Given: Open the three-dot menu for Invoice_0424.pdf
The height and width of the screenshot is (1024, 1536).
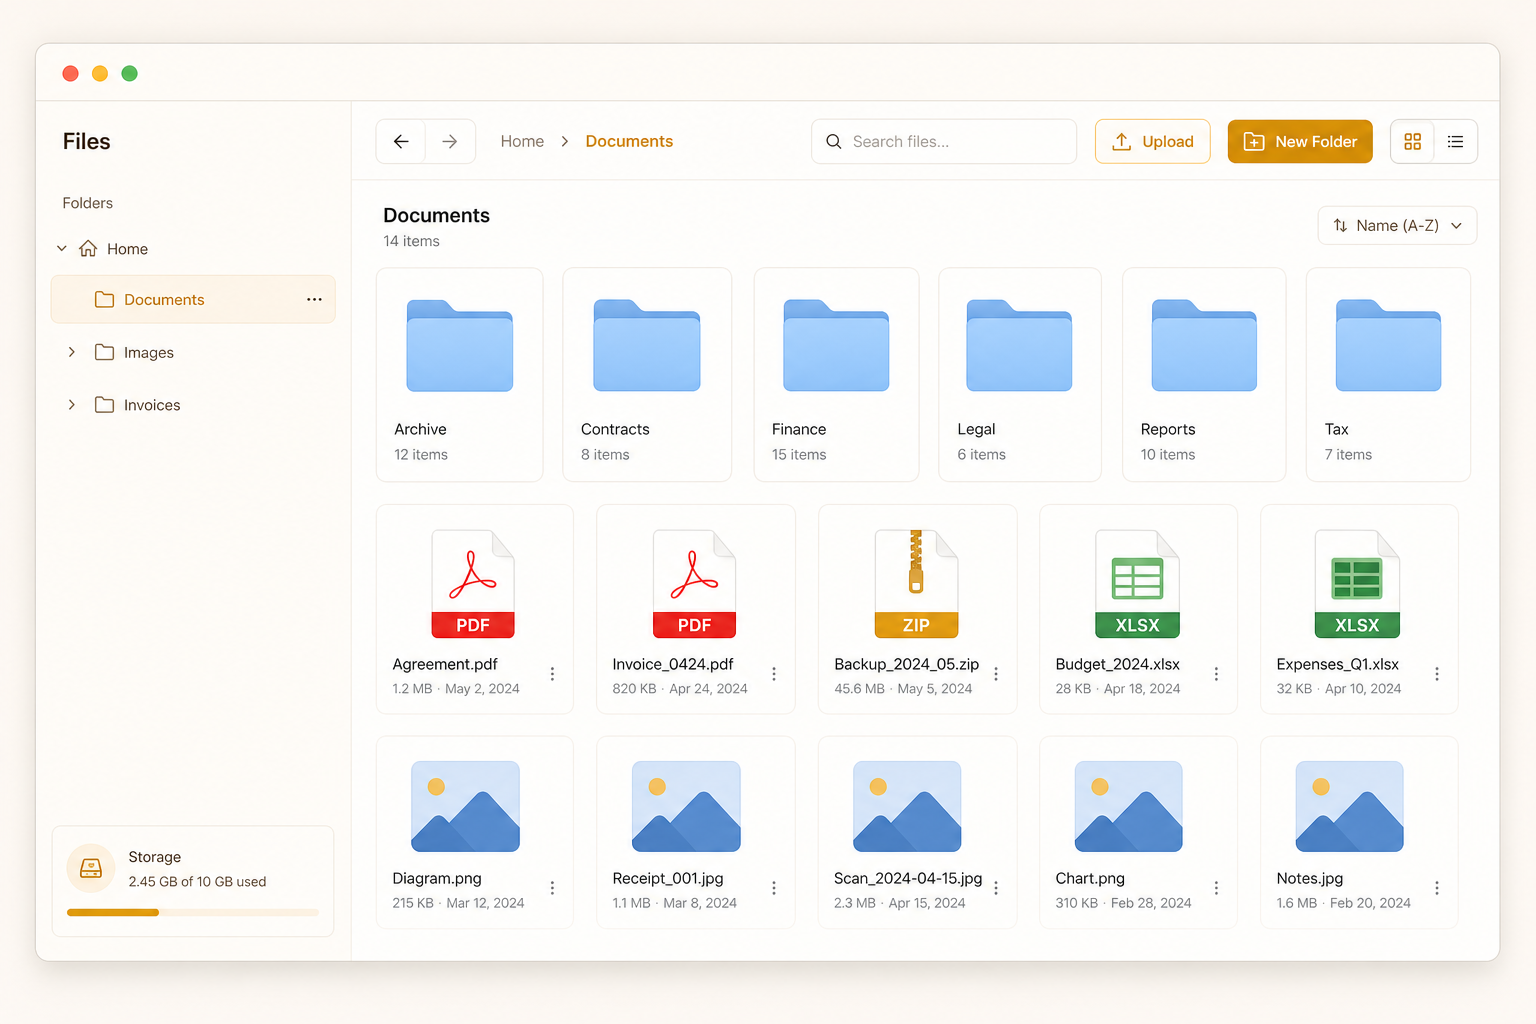Looking at the screenshot, I should (x=774, y=674).
